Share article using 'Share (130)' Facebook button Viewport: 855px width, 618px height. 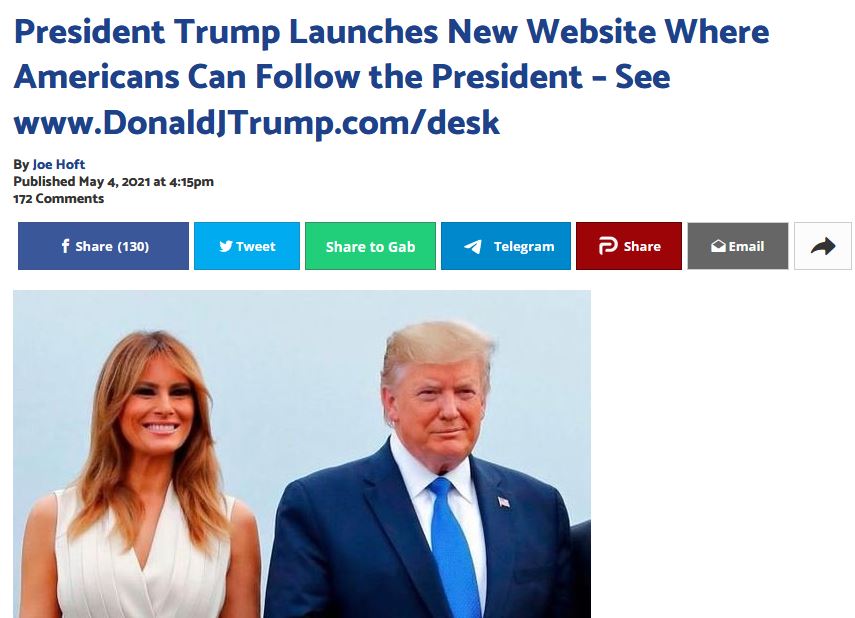click(103, 246)
